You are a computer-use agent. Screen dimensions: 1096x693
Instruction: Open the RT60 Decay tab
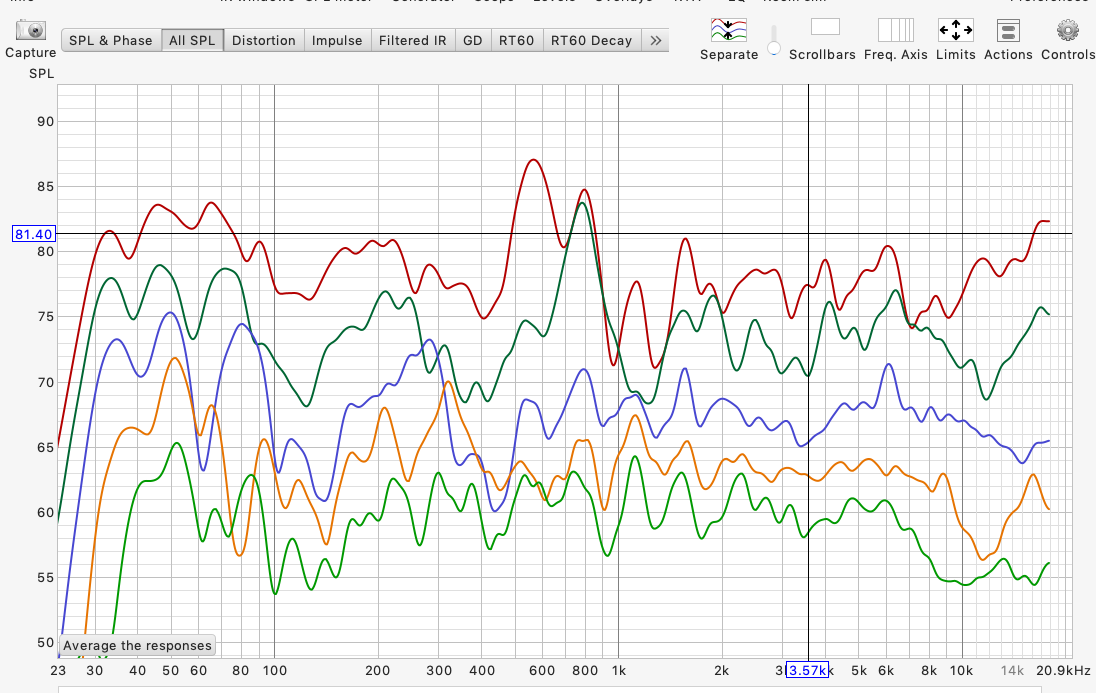click(x=591, y=41)
